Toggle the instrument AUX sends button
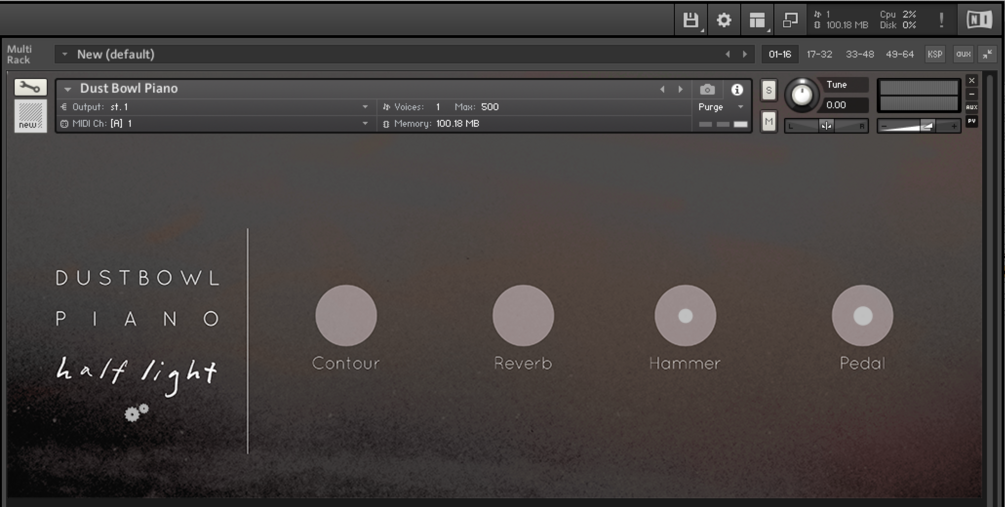The height and width of the screenshot is (507, 1005). pyautogui.click(x=972, y=108)
